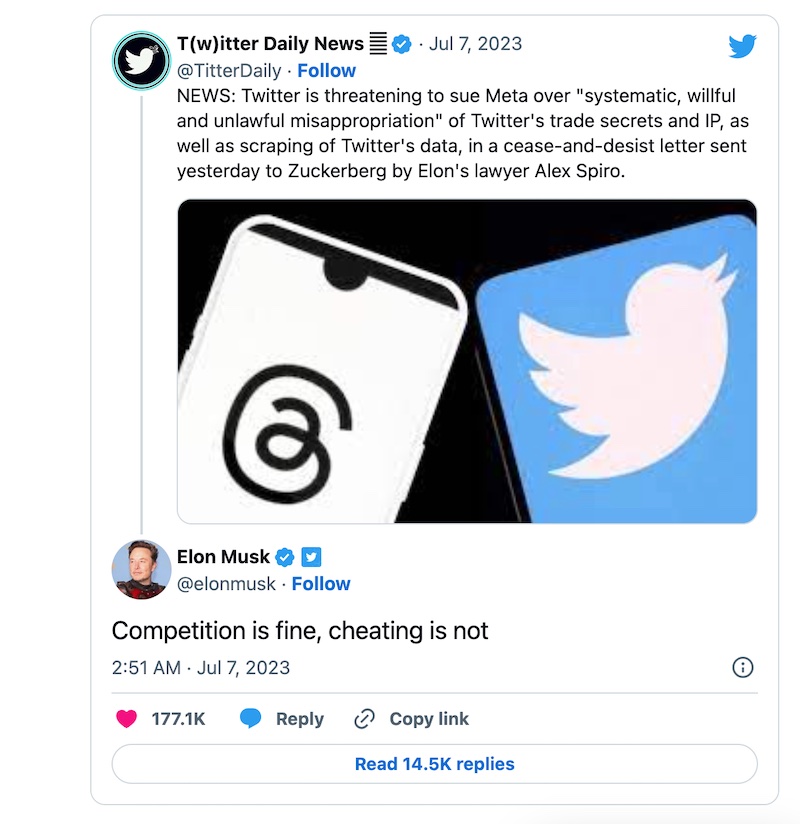This screenshot has height=824, width=800.
Task: Click T(w)itter Daily News verified badge
Action: tap(402, 44)
